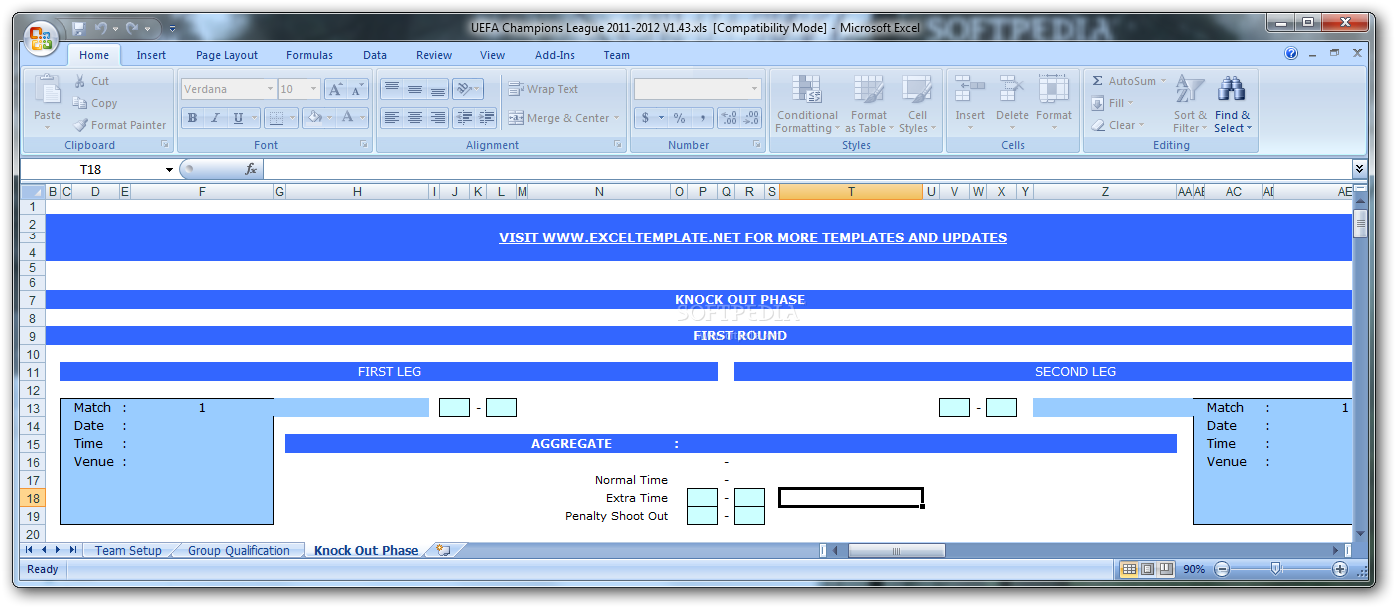
Task: Visit www.exceltemplate.net link
Action: pyautogui.click(x=753, y=238)
